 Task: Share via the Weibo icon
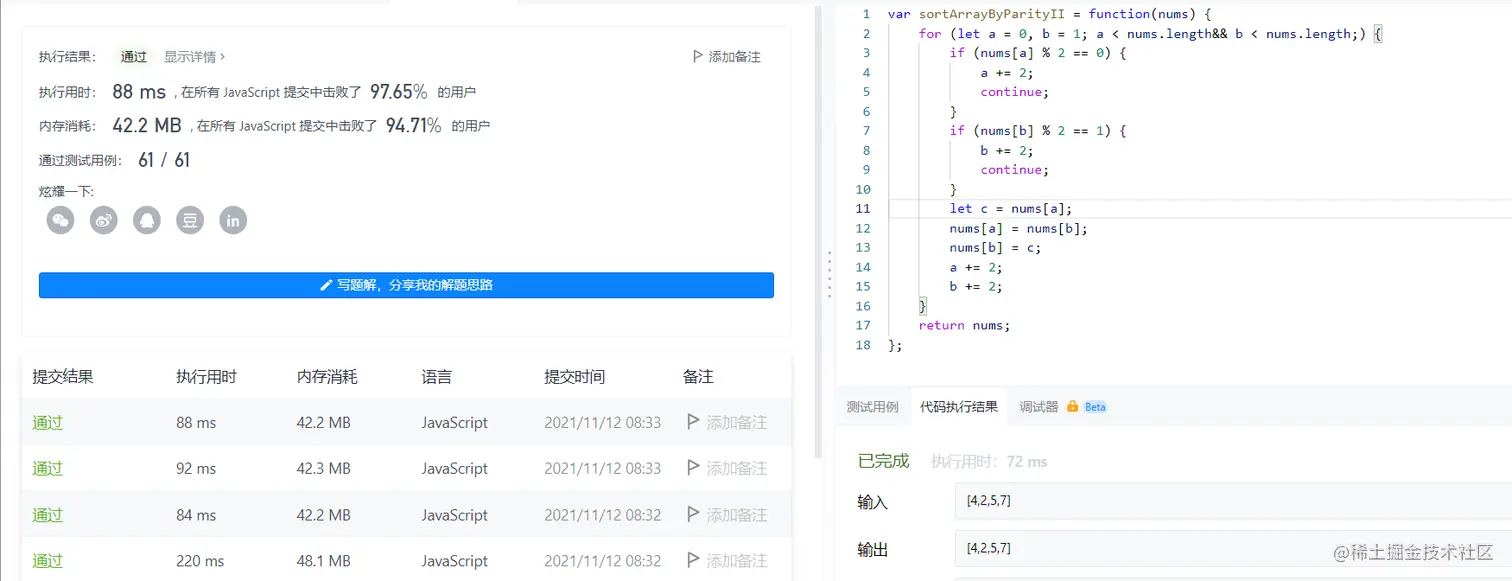[x=104, y=220]
